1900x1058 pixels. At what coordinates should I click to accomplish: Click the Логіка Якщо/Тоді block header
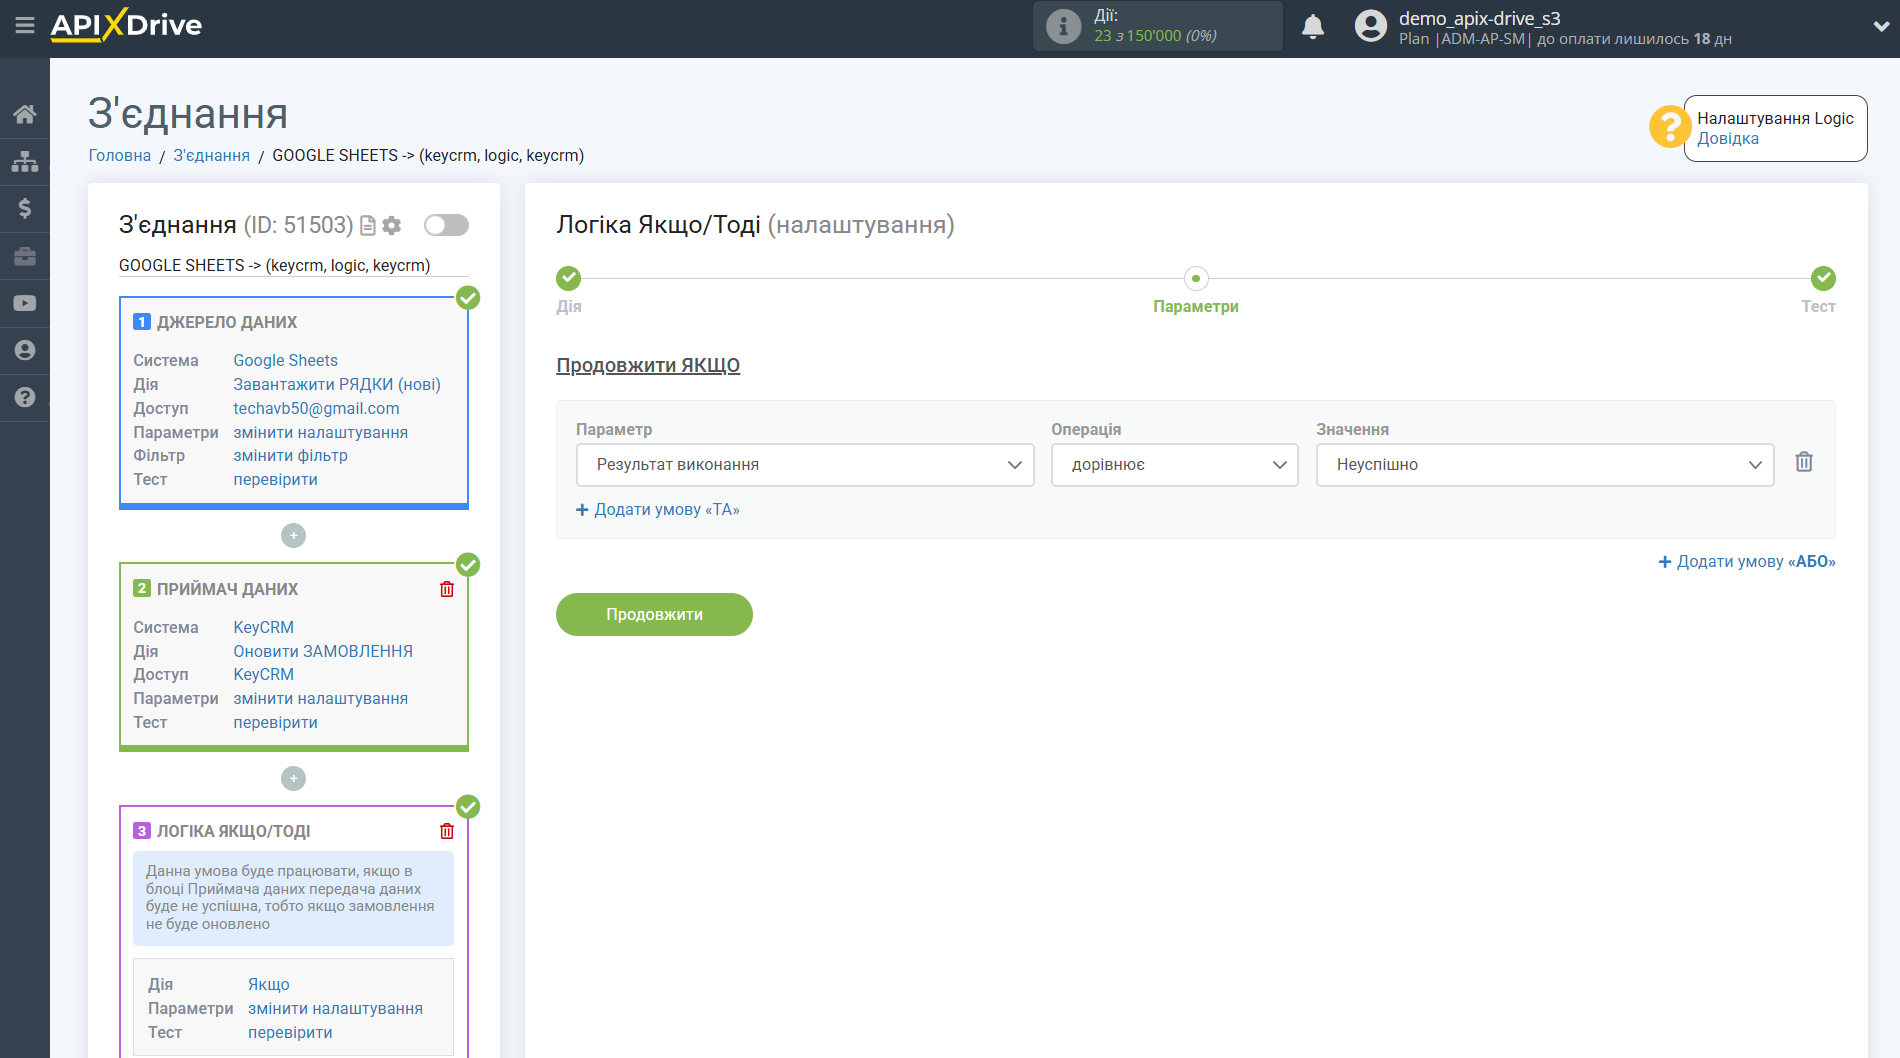233,831
